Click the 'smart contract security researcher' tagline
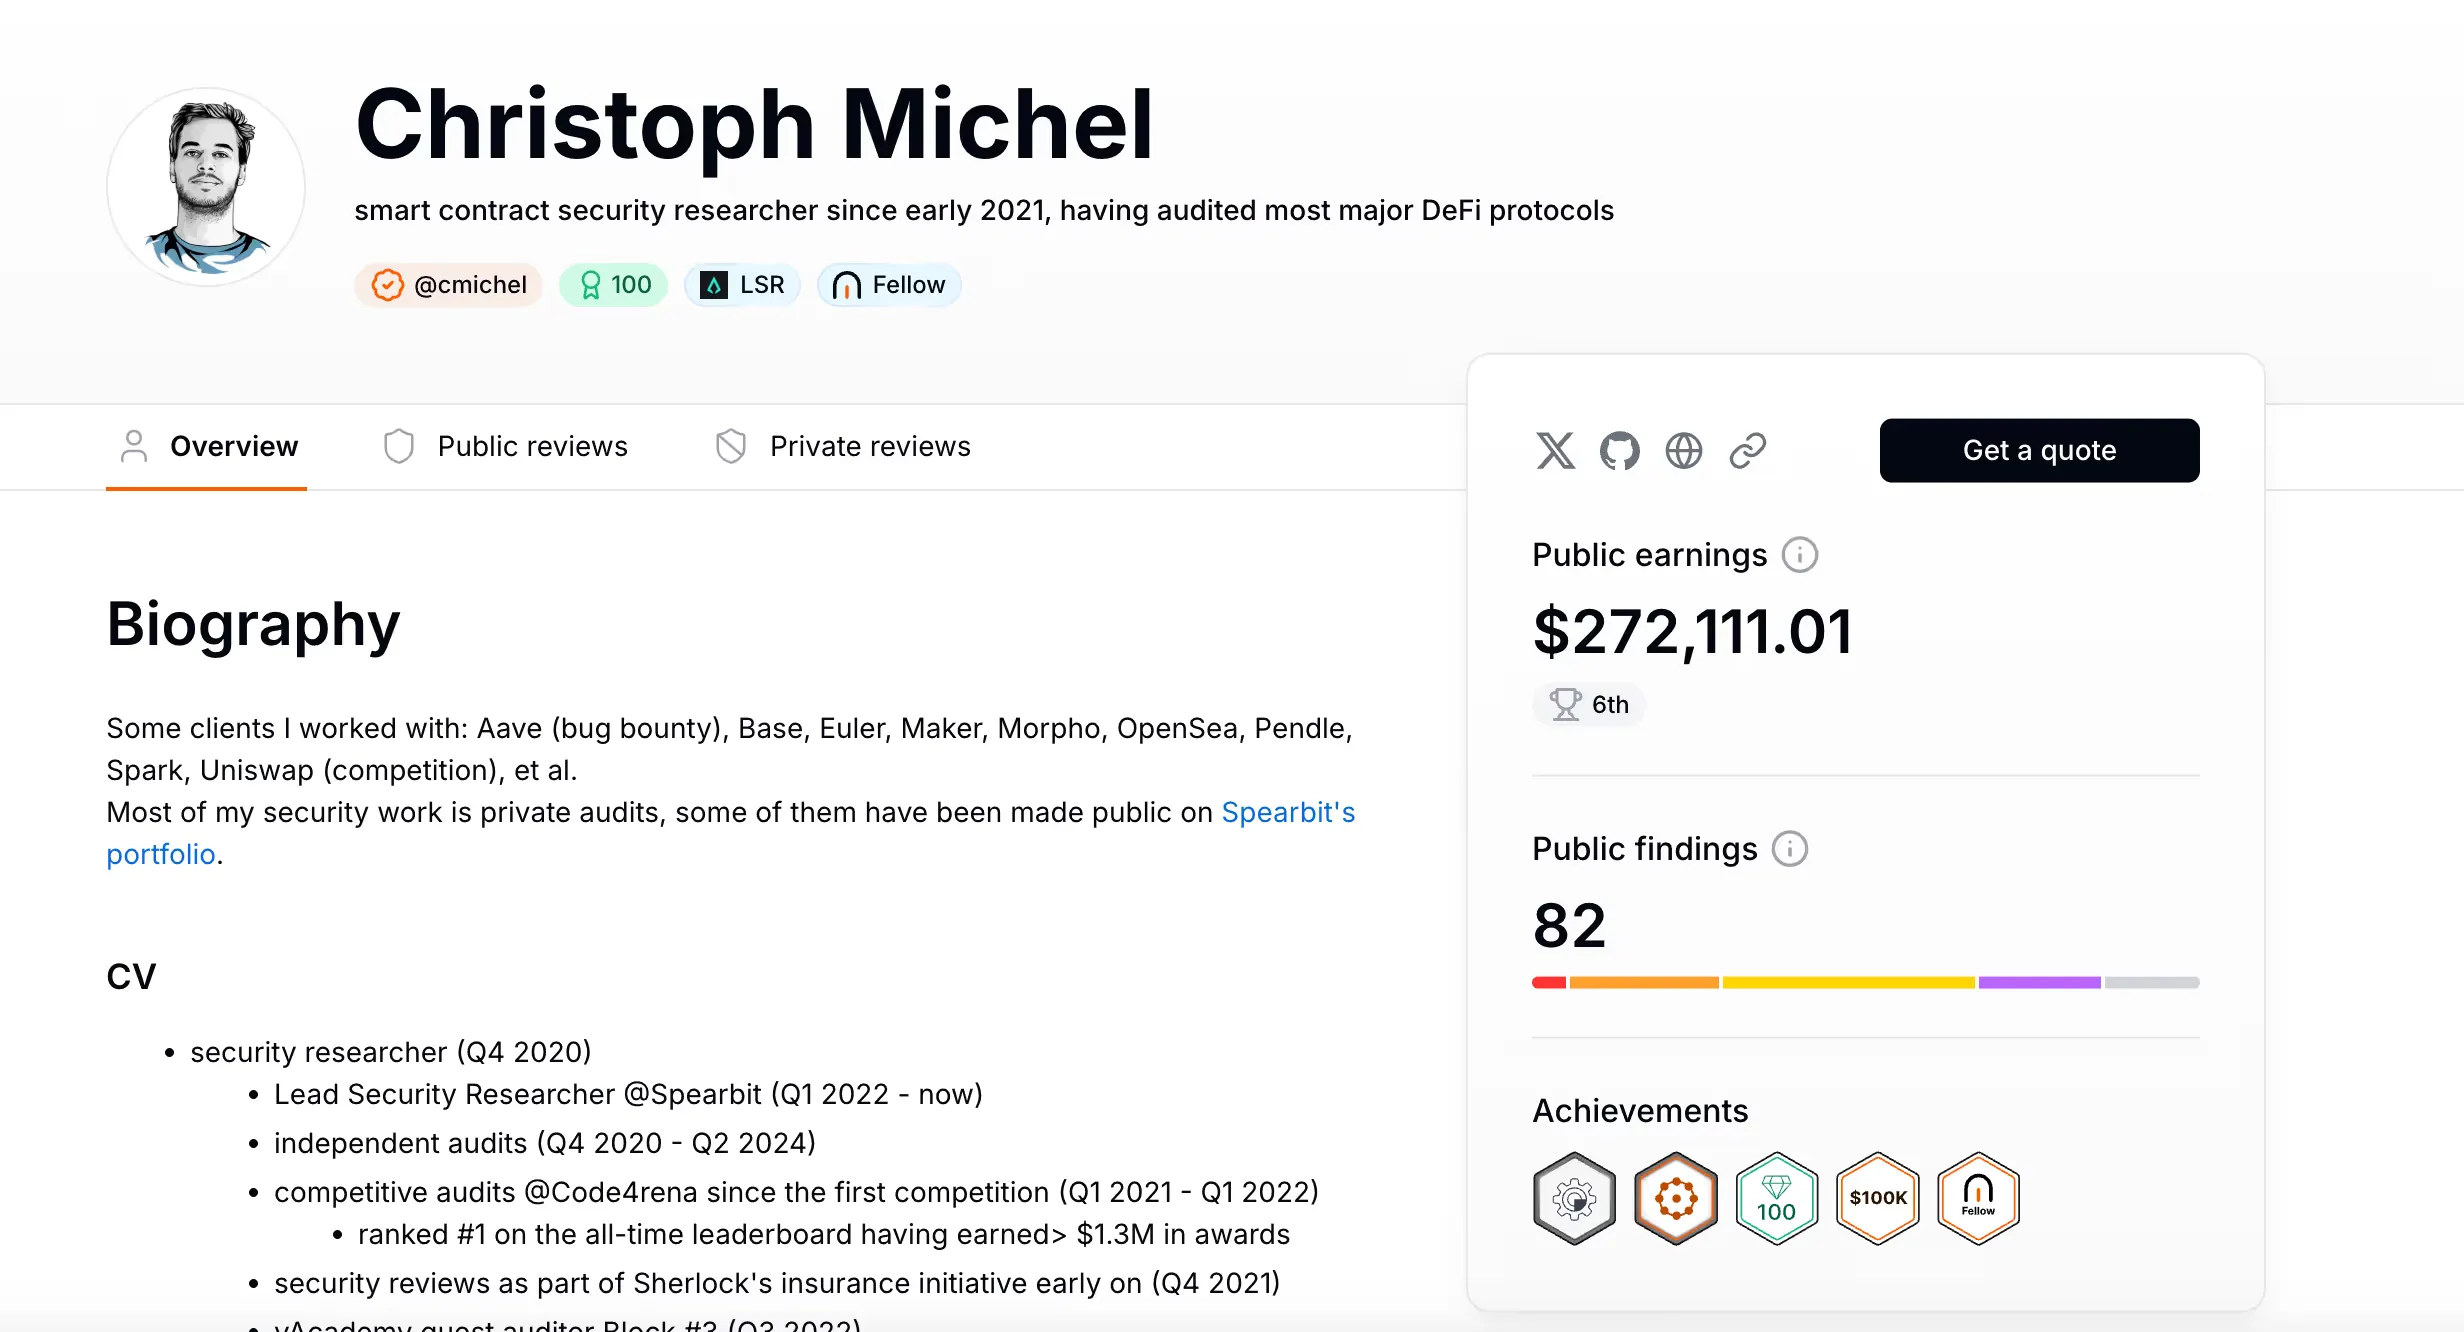The image size is (2464, 1332). pos(984,211)
